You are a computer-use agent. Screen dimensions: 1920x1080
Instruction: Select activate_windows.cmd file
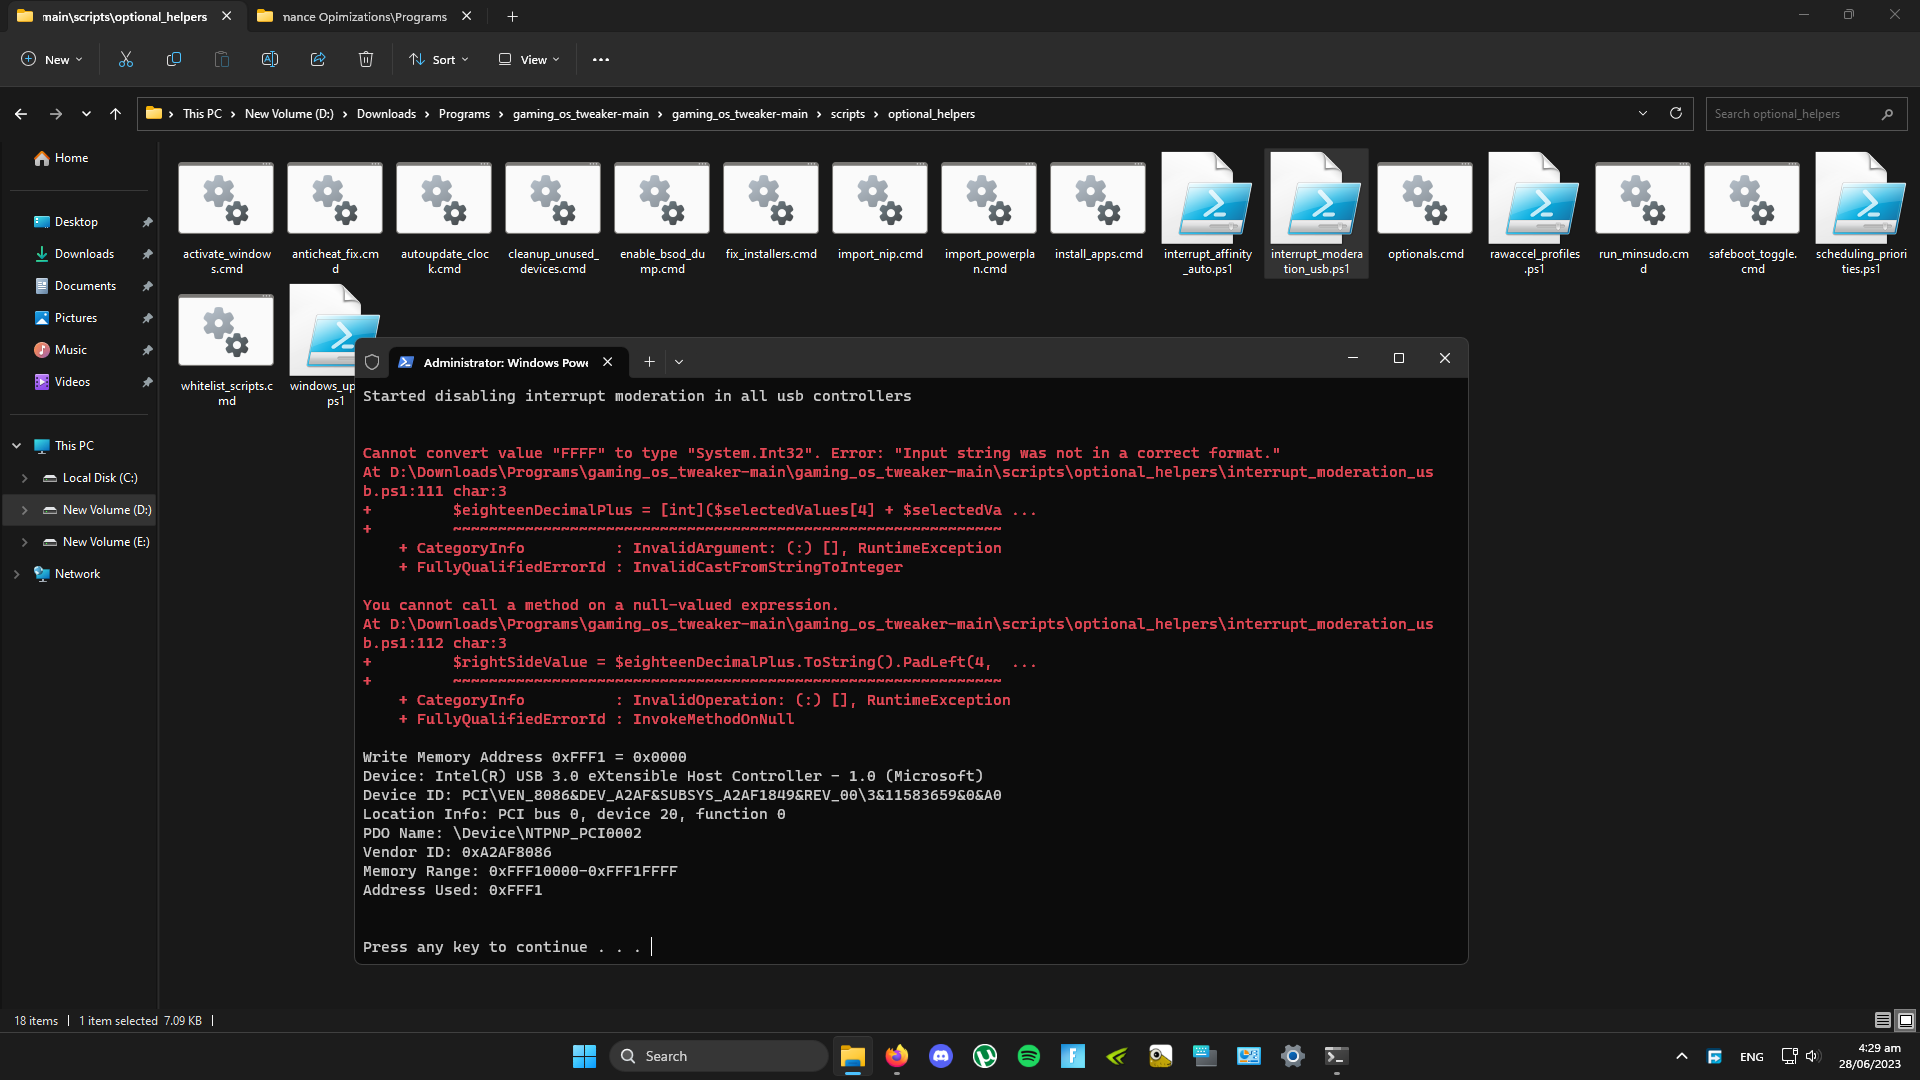pos(227,214)
